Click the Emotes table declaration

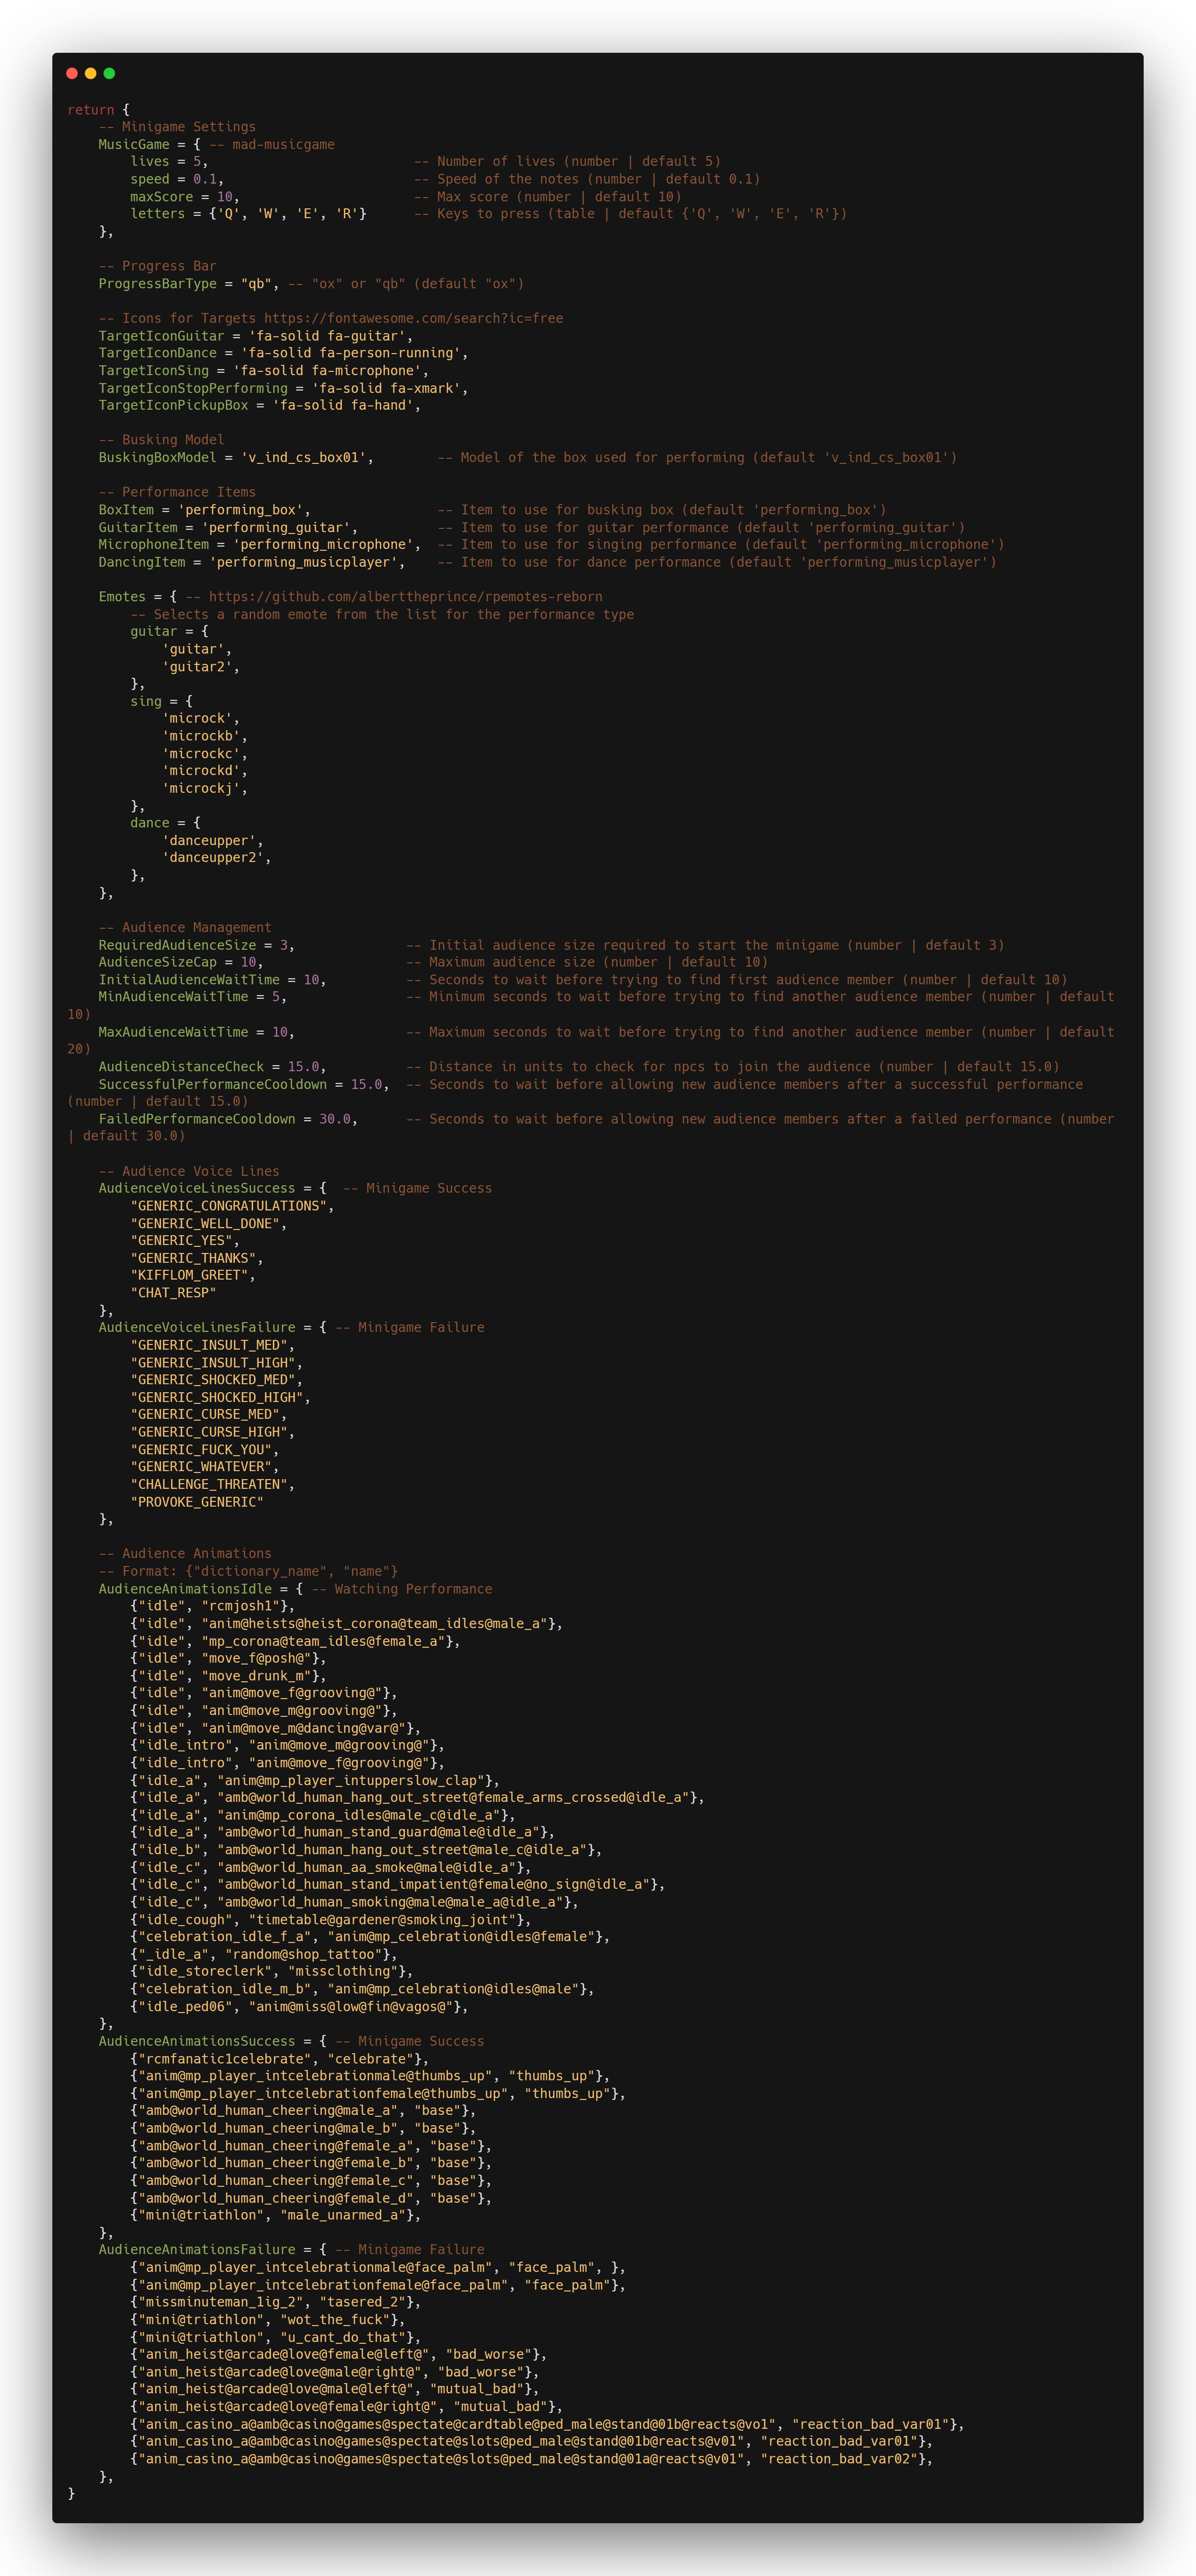click(122, 597)
